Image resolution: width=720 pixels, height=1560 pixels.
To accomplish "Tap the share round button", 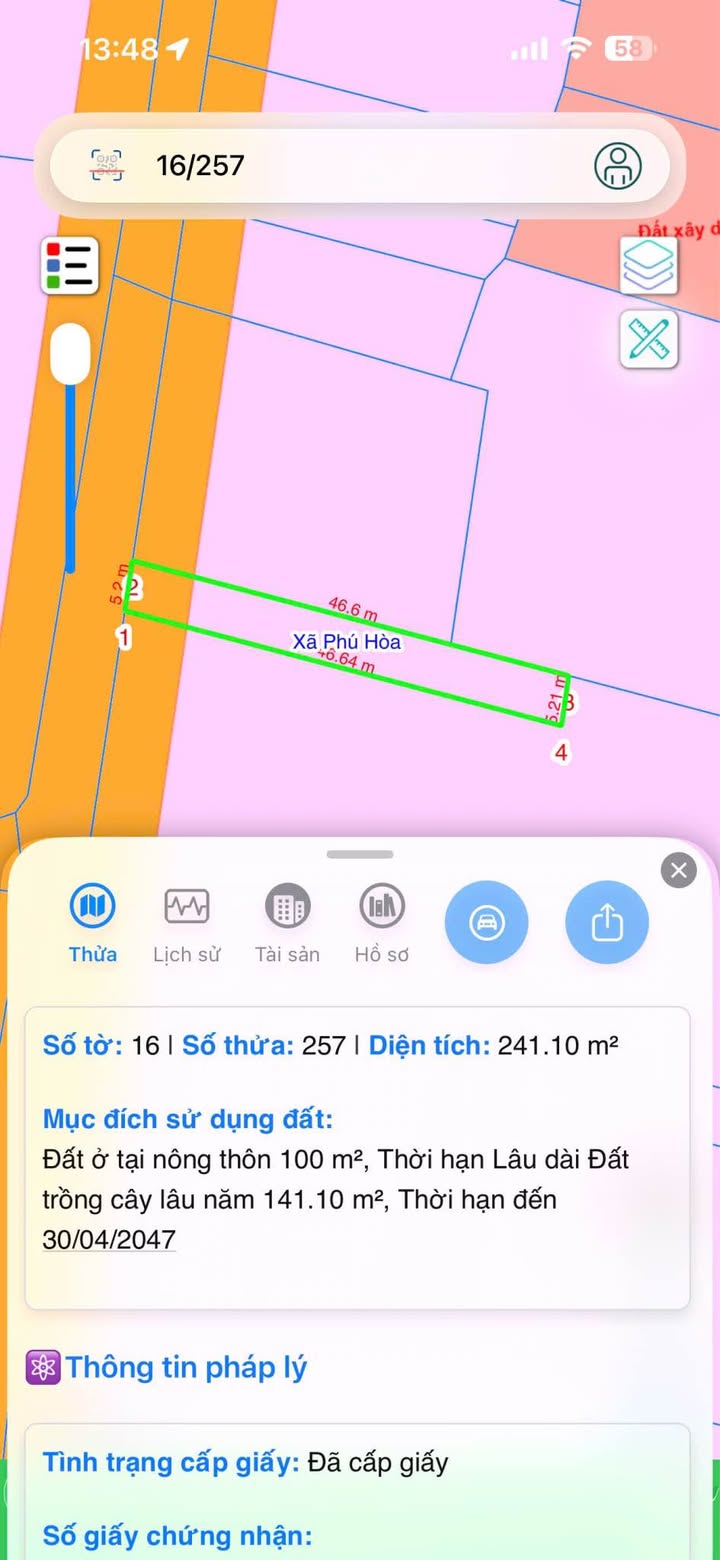I will (x=607, y=922).
